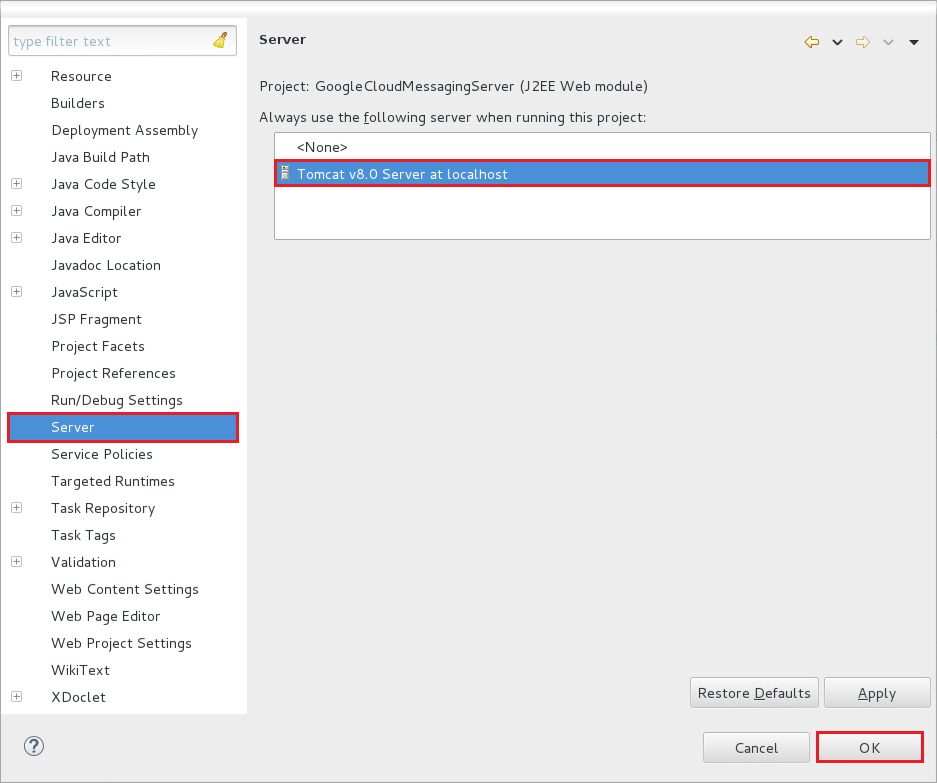The image size is (937, 783).
Task: Click the forward navigation arrow icon
Action: tap(862, 42)
